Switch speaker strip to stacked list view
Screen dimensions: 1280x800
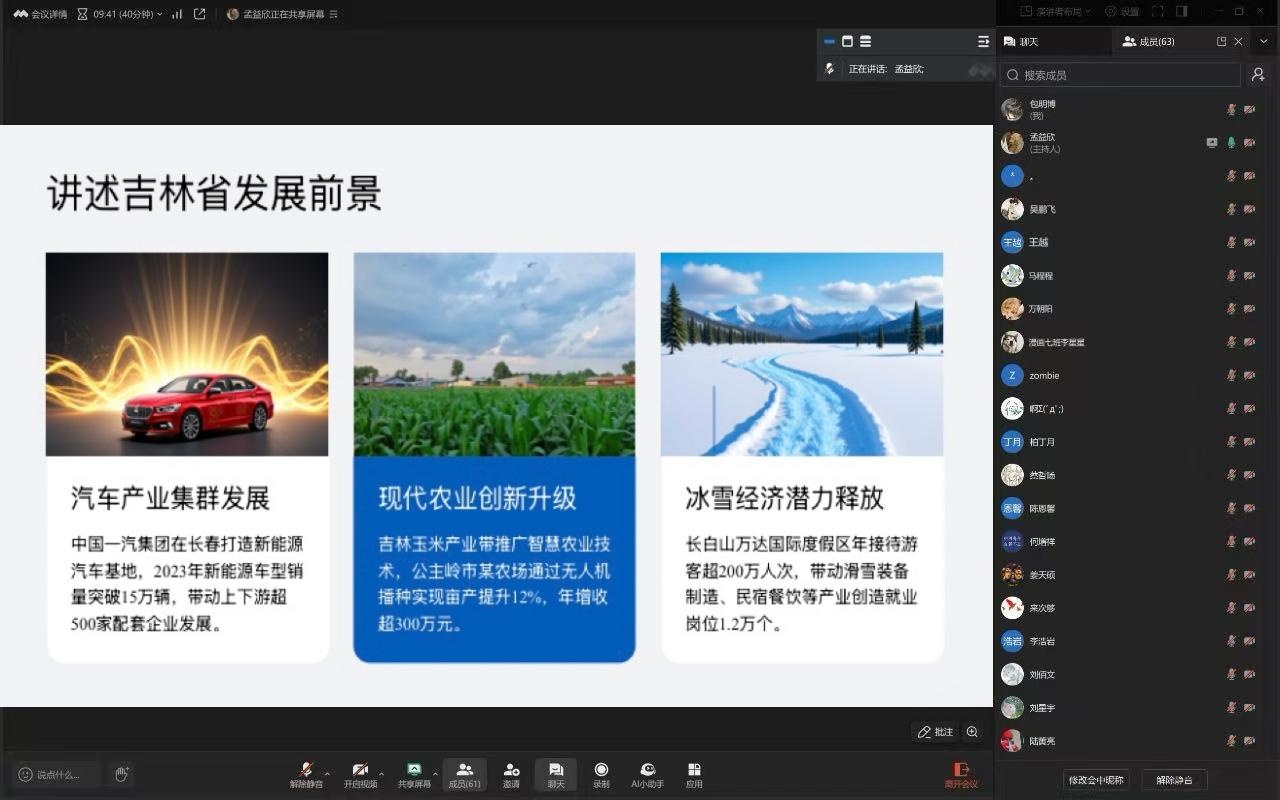(865, 41)
